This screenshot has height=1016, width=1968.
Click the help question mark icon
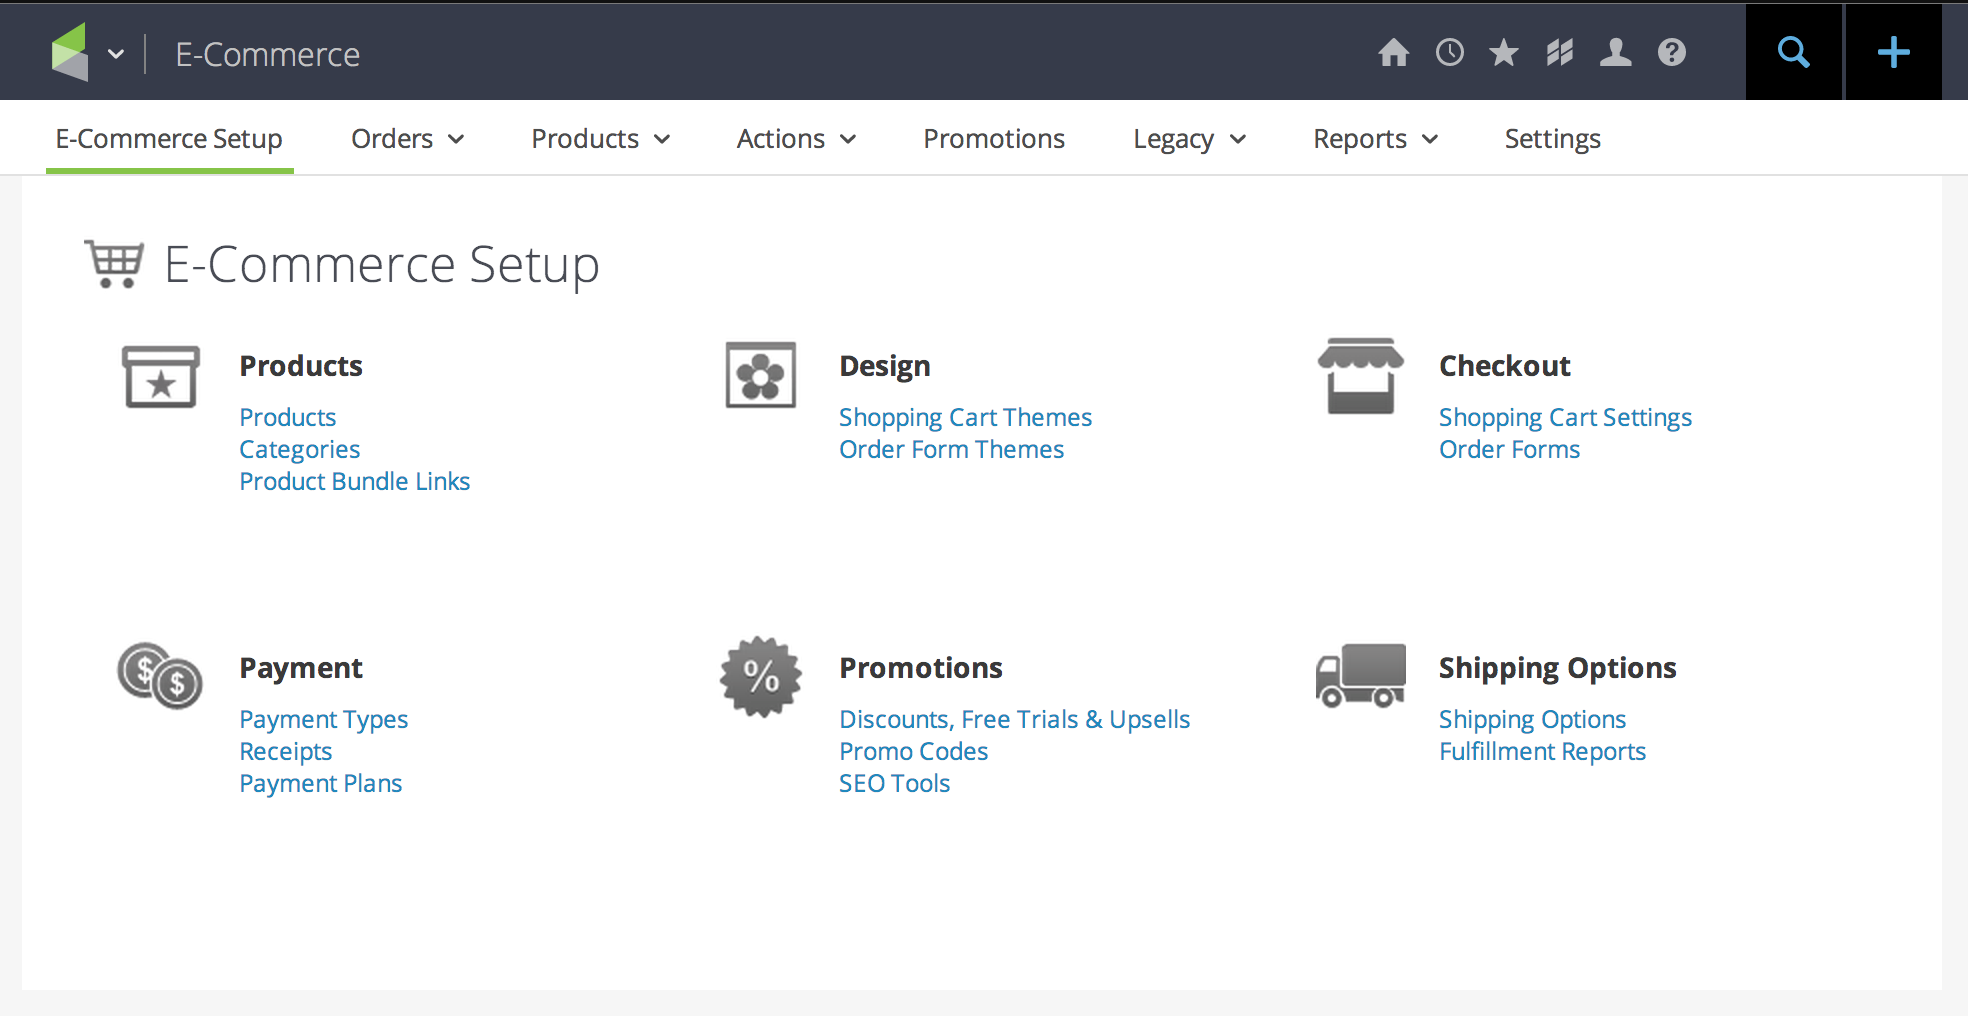[x=1671, y=53]
